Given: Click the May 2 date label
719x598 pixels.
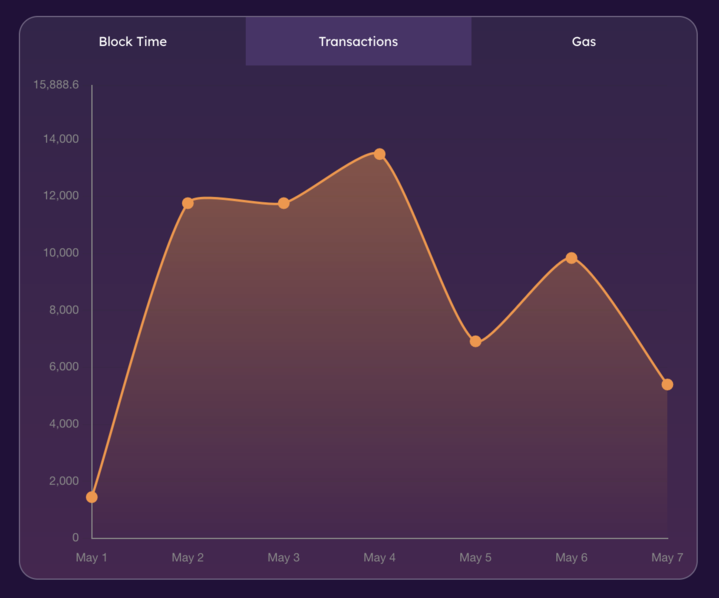Looking at the screenshot, I should pyautogui.click(x=188, y=558).
